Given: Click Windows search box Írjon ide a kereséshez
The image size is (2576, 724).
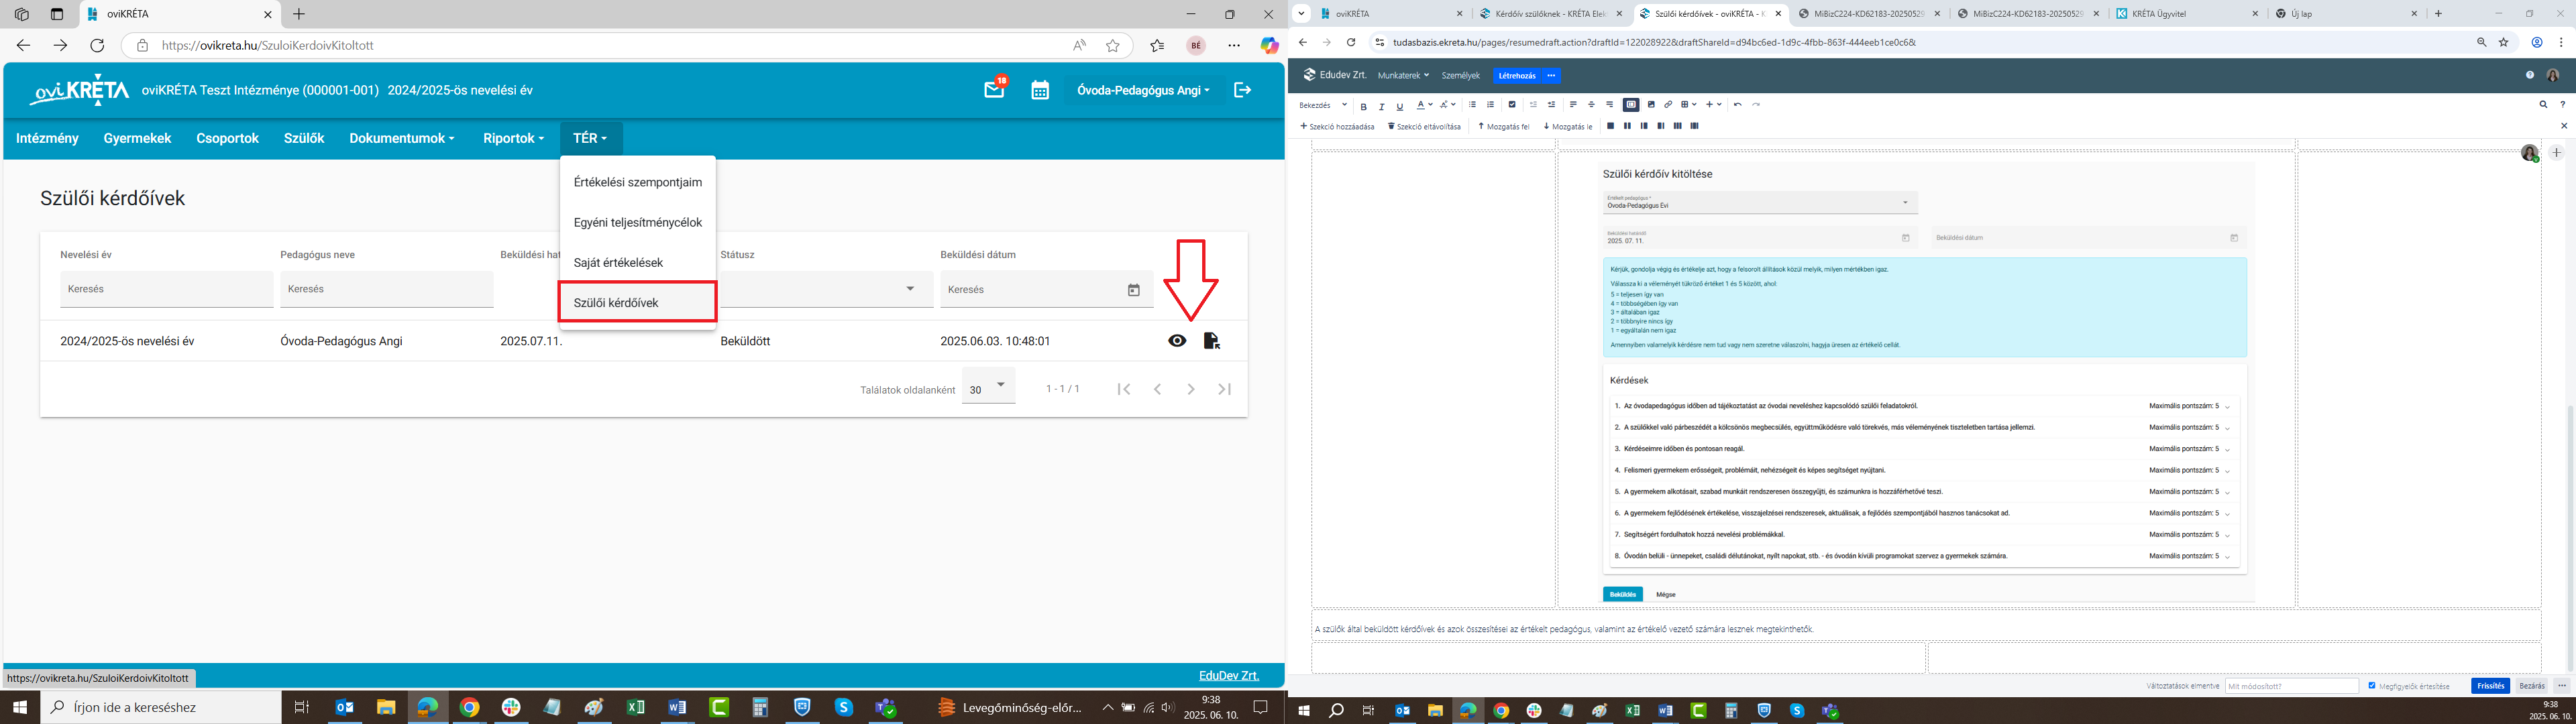Looking at the screenshot, I should tap(161, 707).
